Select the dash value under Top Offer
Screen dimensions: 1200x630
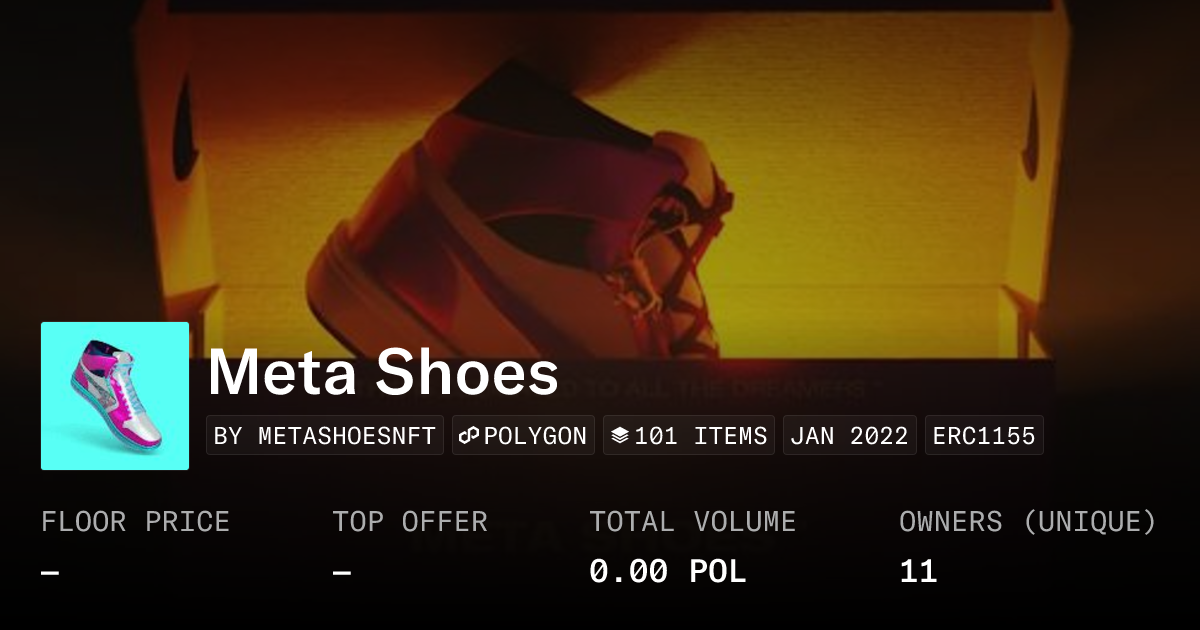pos(342,573)
